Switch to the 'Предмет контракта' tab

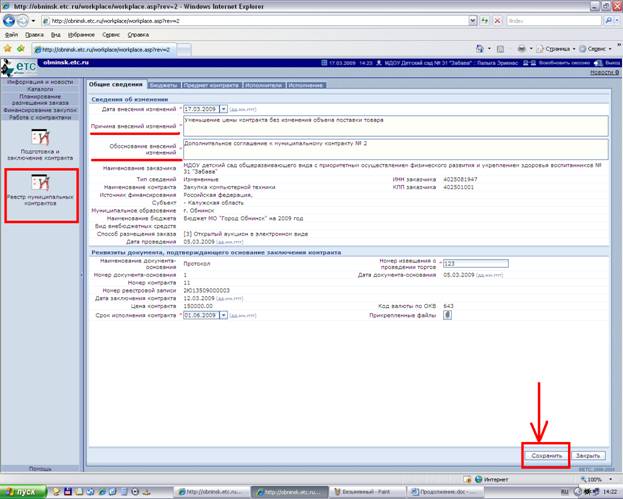pyautogui.click(x=211, y=85)
